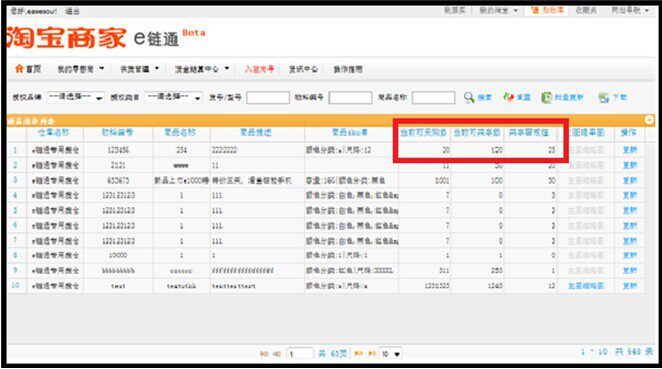Image resolution: width=662 pixels, height=369 pixels.
Task: Open the 操作指南 navigation item
Action: 348,69
